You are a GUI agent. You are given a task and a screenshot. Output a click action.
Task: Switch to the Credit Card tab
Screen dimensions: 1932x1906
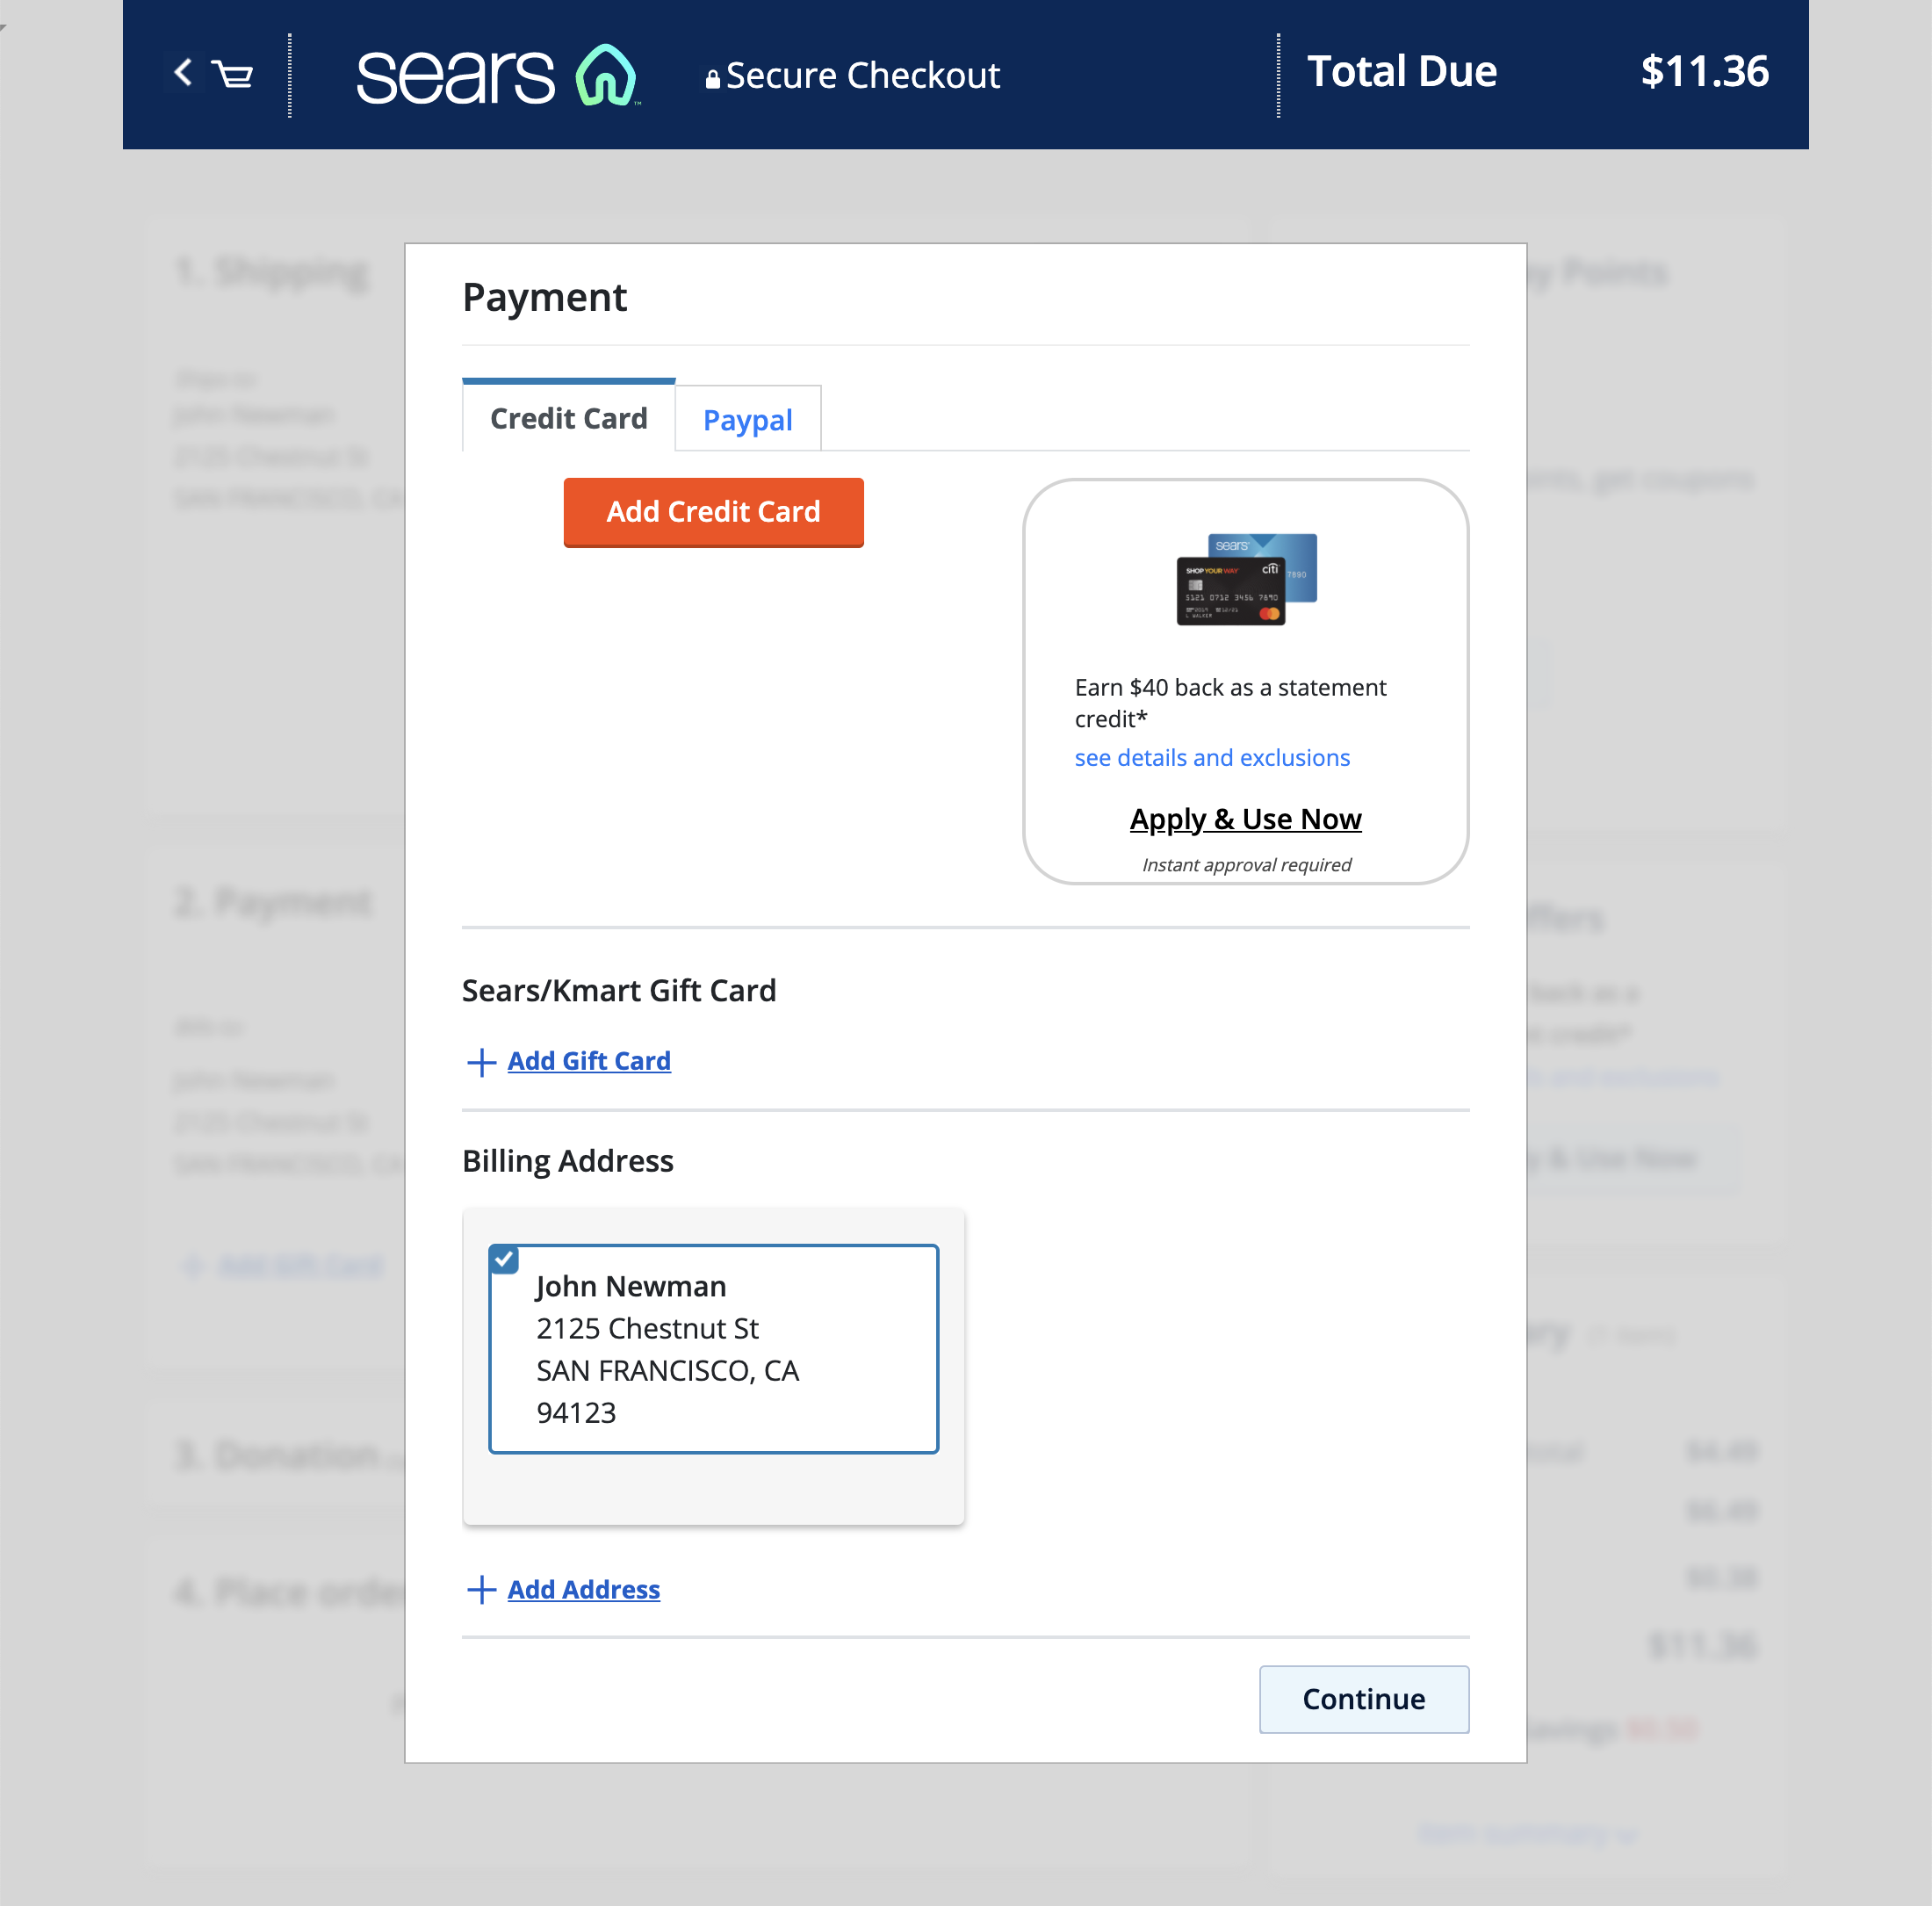[x=568, y=418]
